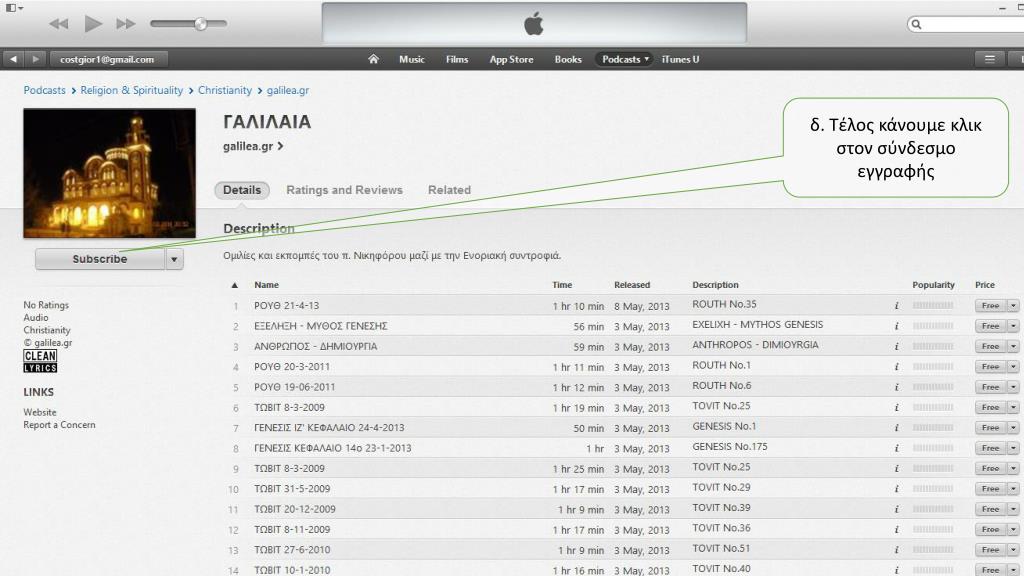Show info for ΤΩΒΙΤ 27-6-2010 episode

[897, 550]
